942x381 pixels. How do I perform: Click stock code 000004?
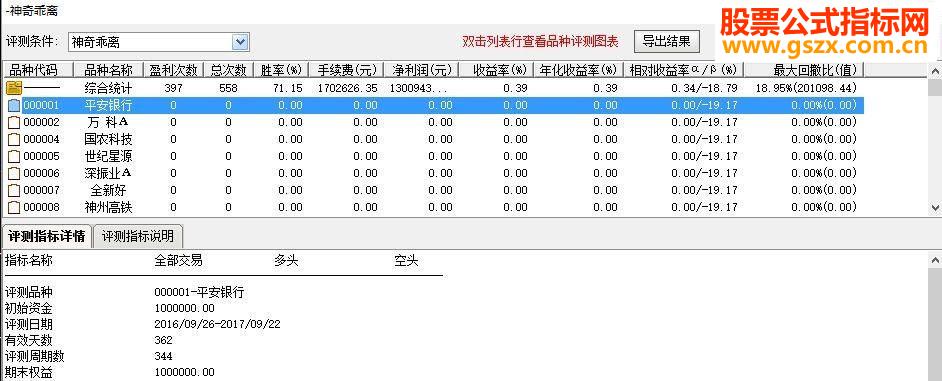tap(41, 139)
